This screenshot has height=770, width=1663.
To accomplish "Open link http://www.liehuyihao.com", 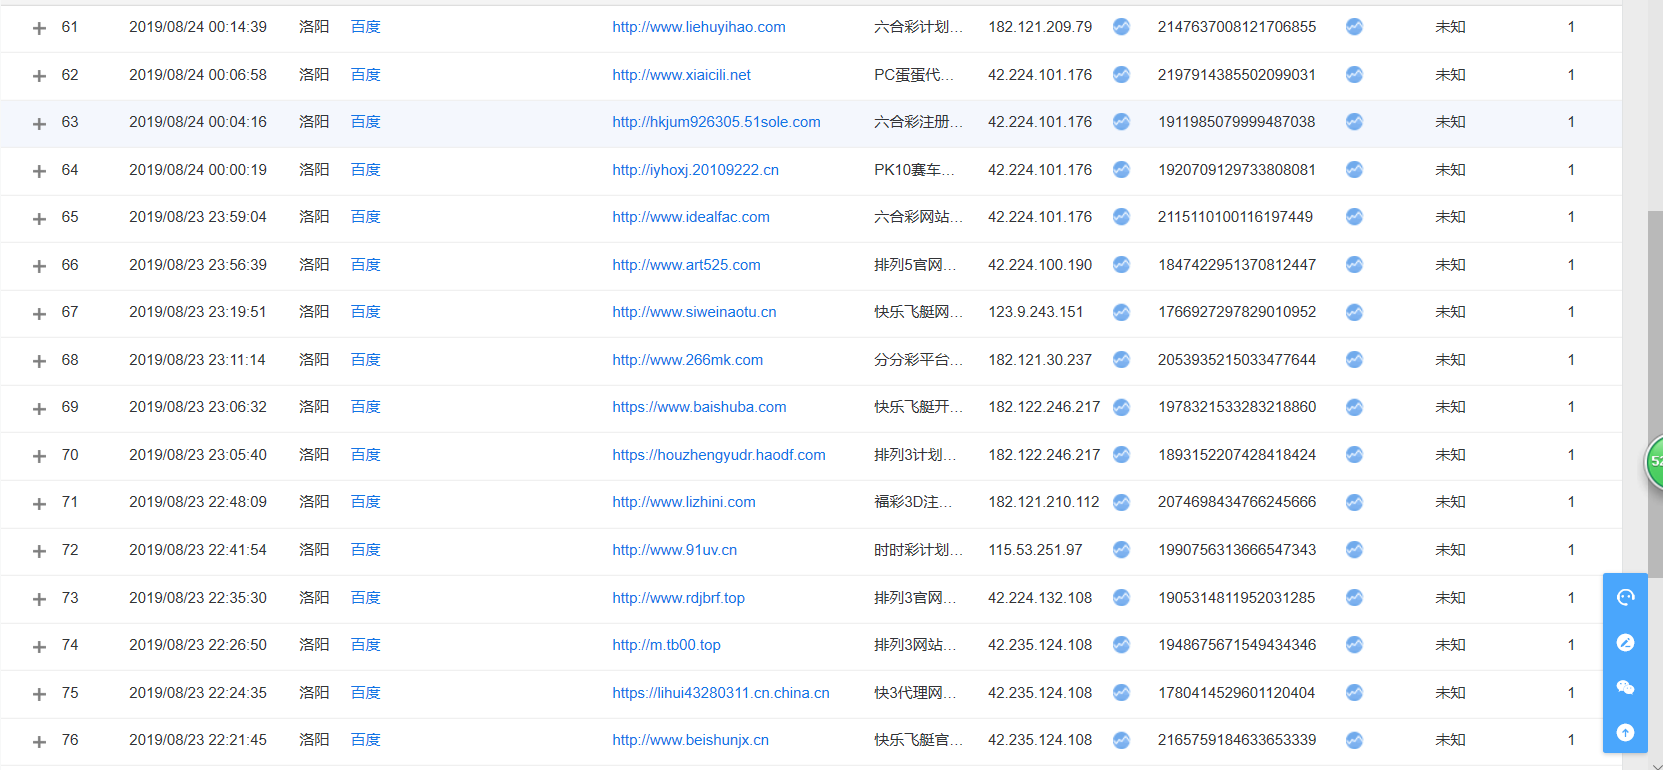I will click(x=699, y=27).
